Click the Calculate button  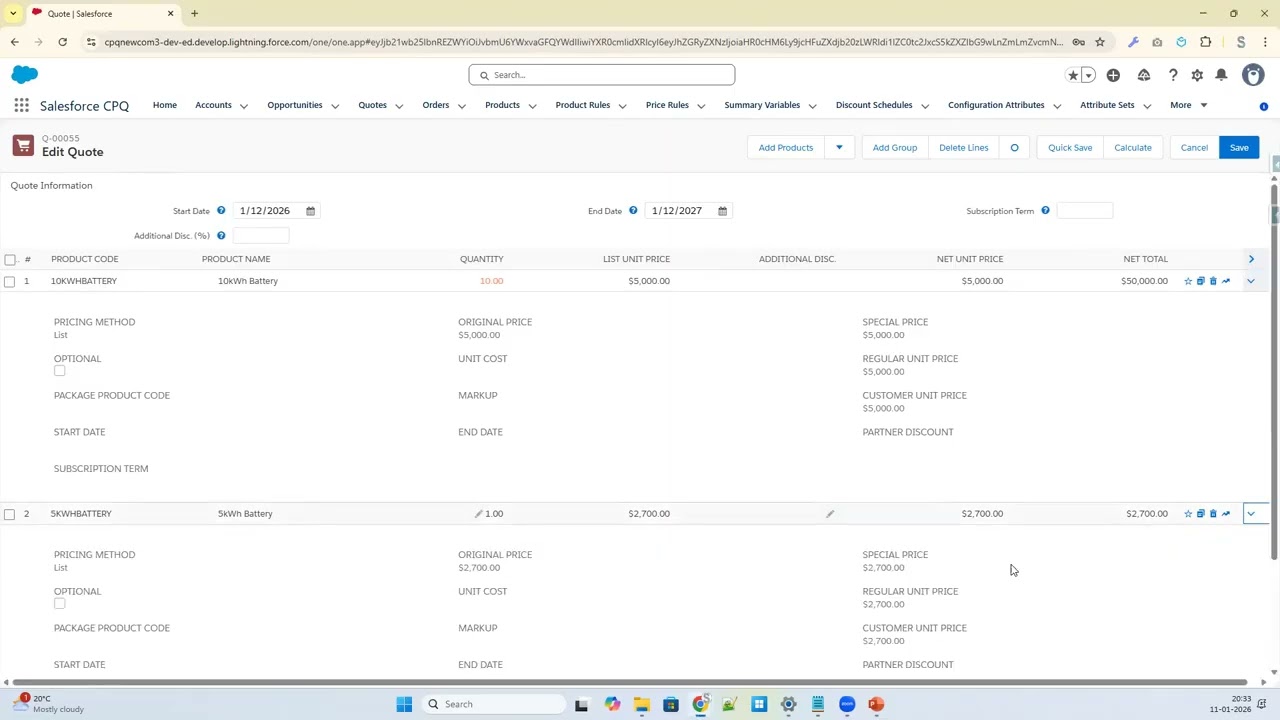click(1133, 148)
